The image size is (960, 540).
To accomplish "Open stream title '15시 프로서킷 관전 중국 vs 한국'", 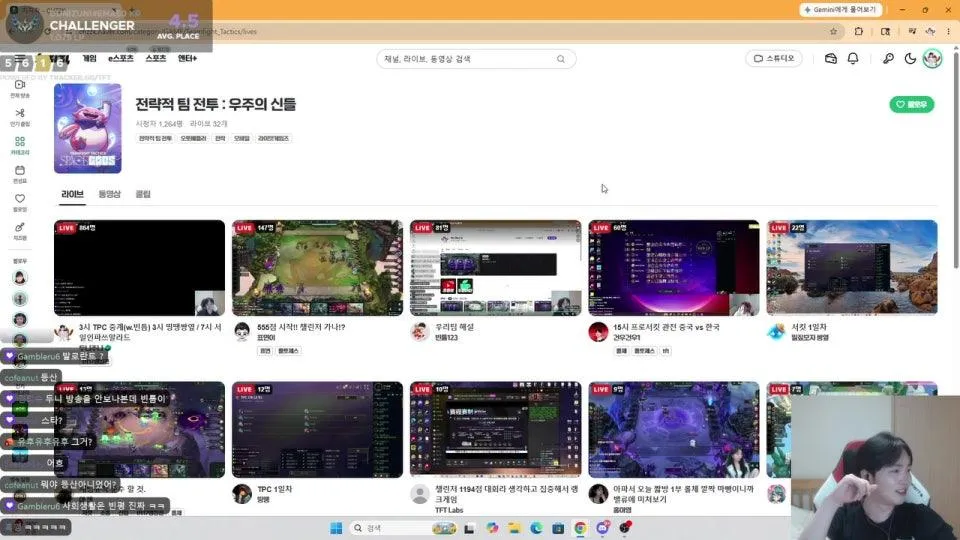I will [666, 328].
